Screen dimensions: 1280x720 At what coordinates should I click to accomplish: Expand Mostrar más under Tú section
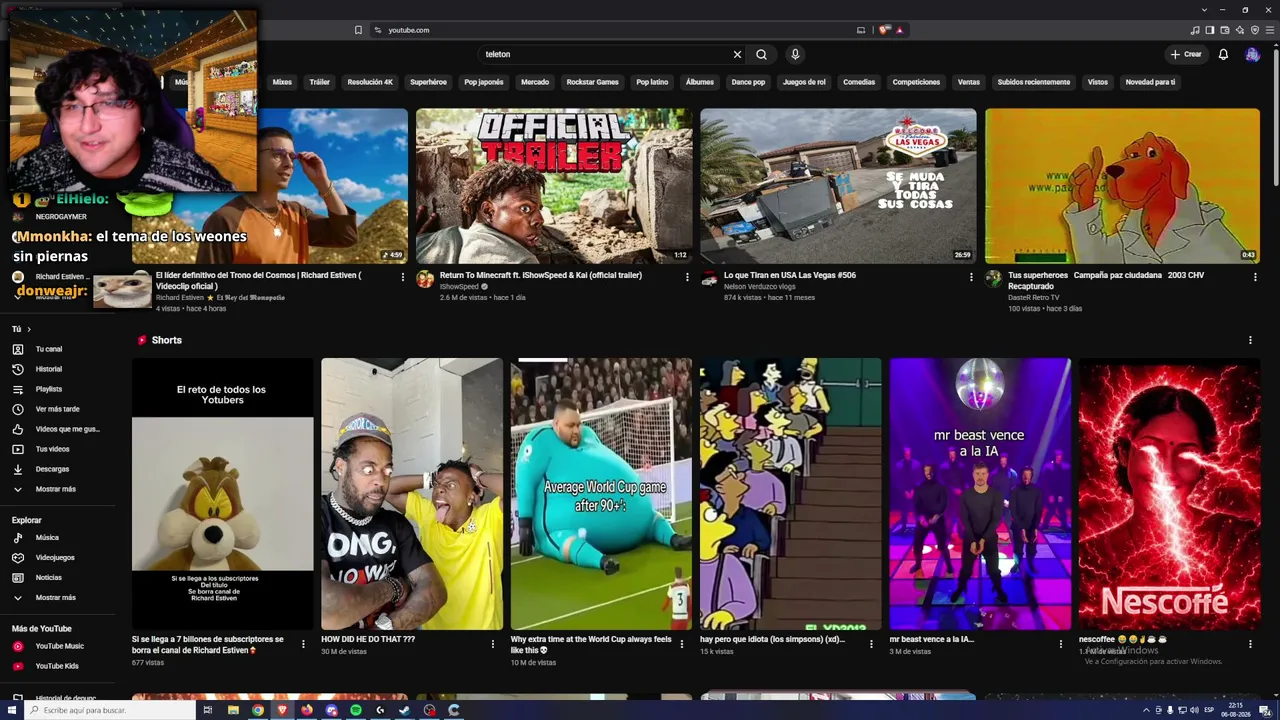click(x=57, y=489)
